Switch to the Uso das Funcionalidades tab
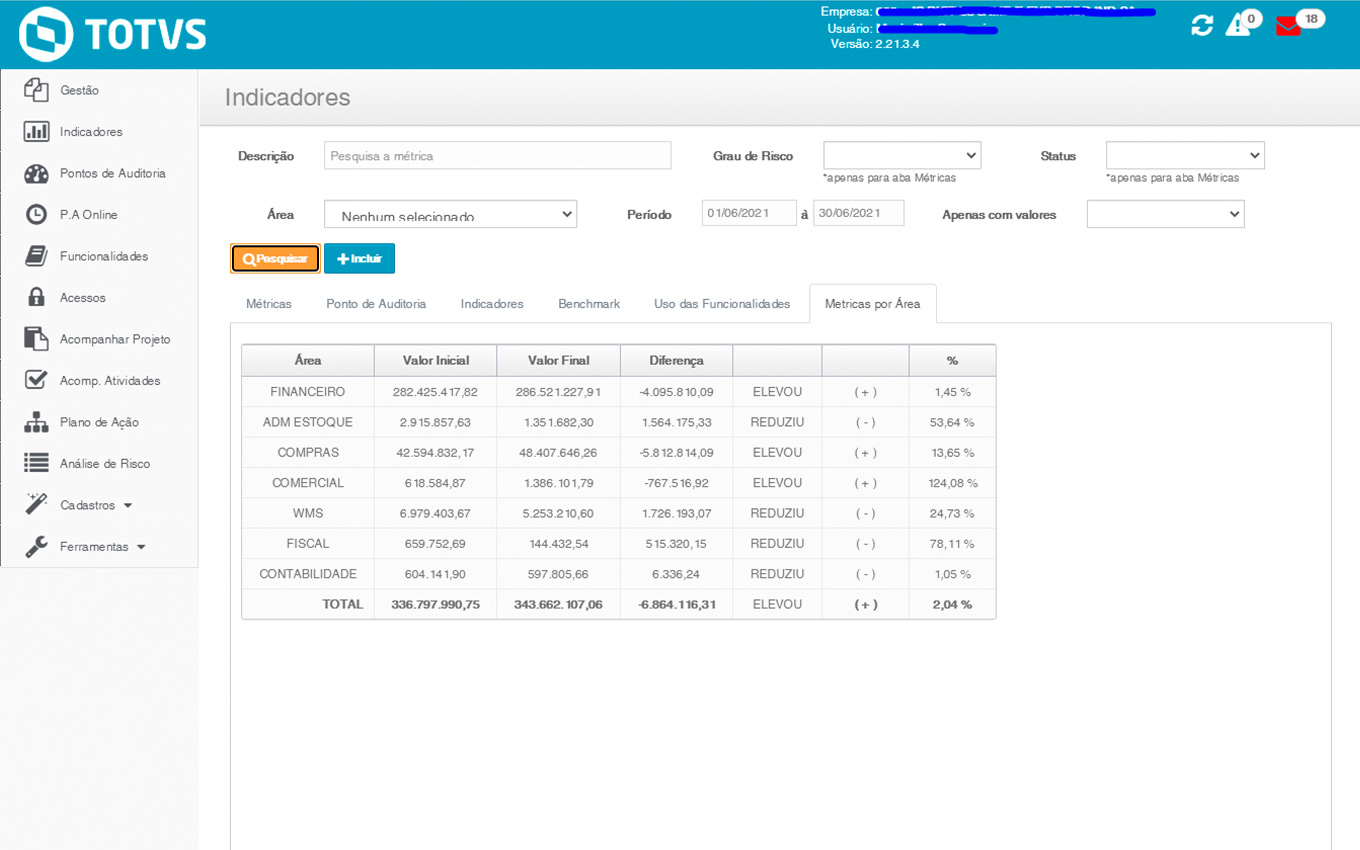 [722, 304]
